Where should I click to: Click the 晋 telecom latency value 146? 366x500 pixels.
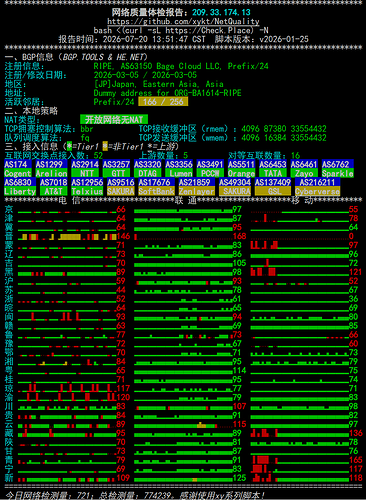pyautogui.click(x=123, y=236)
